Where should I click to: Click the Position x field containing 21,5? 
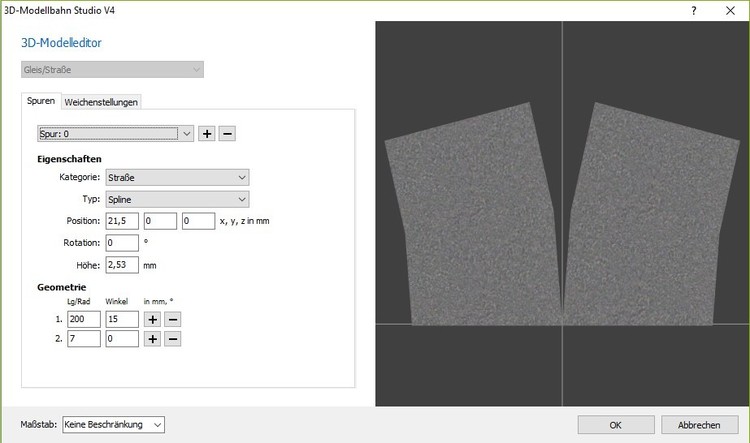(x=122, y=221)
